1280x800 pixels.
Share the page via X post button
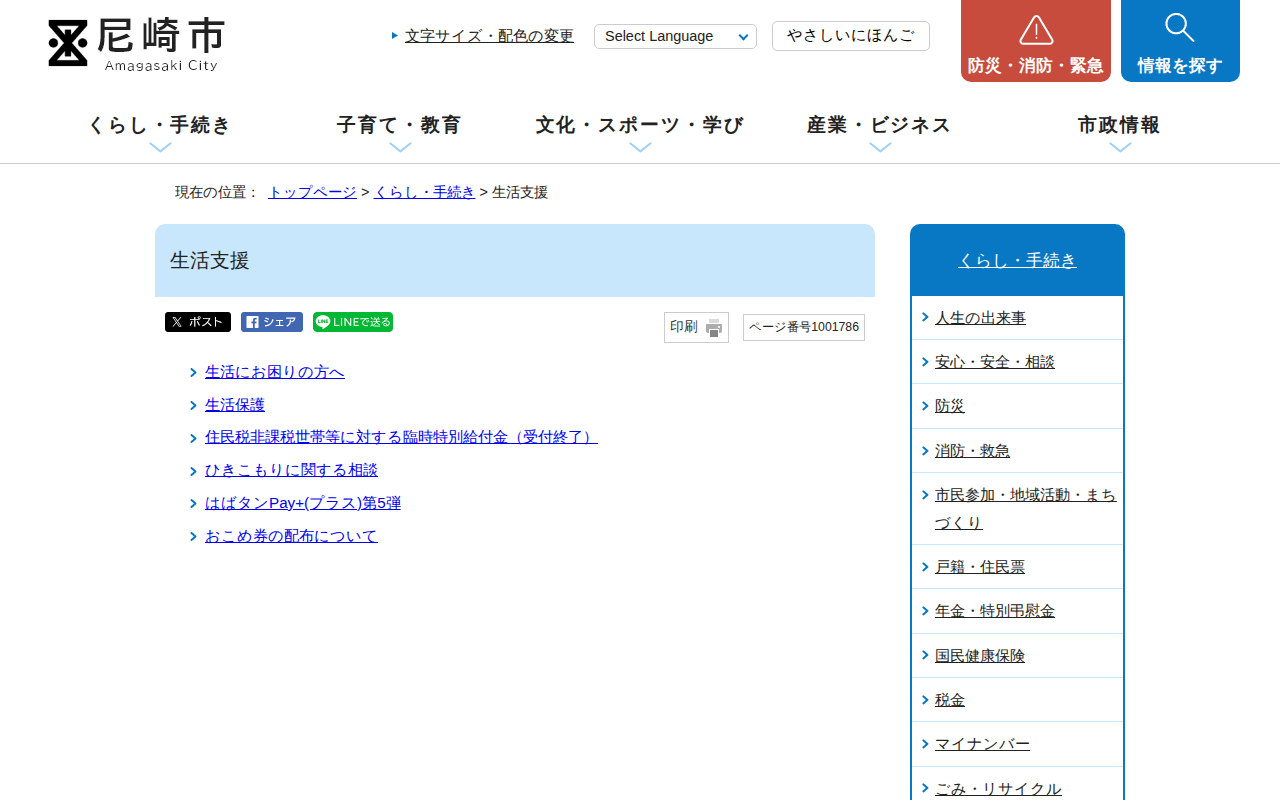pyautogui.click(x=198, y=322)
